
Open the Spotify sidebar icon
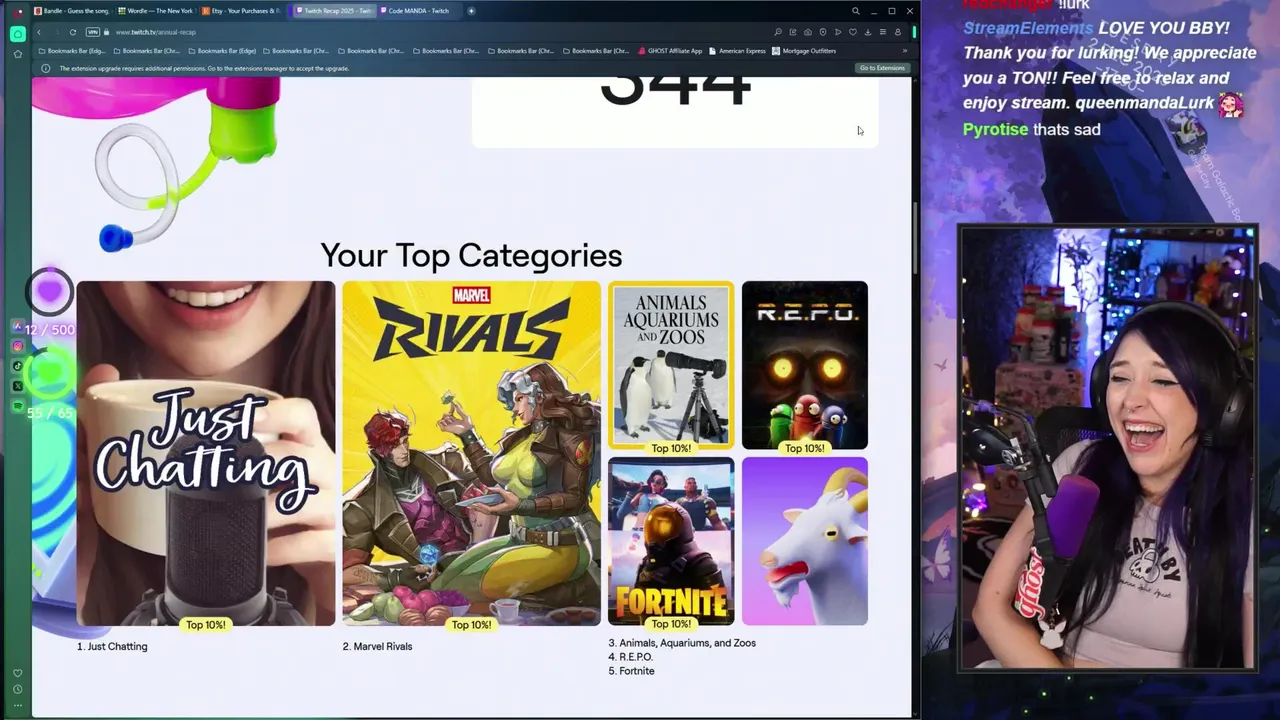pos(18,406)
